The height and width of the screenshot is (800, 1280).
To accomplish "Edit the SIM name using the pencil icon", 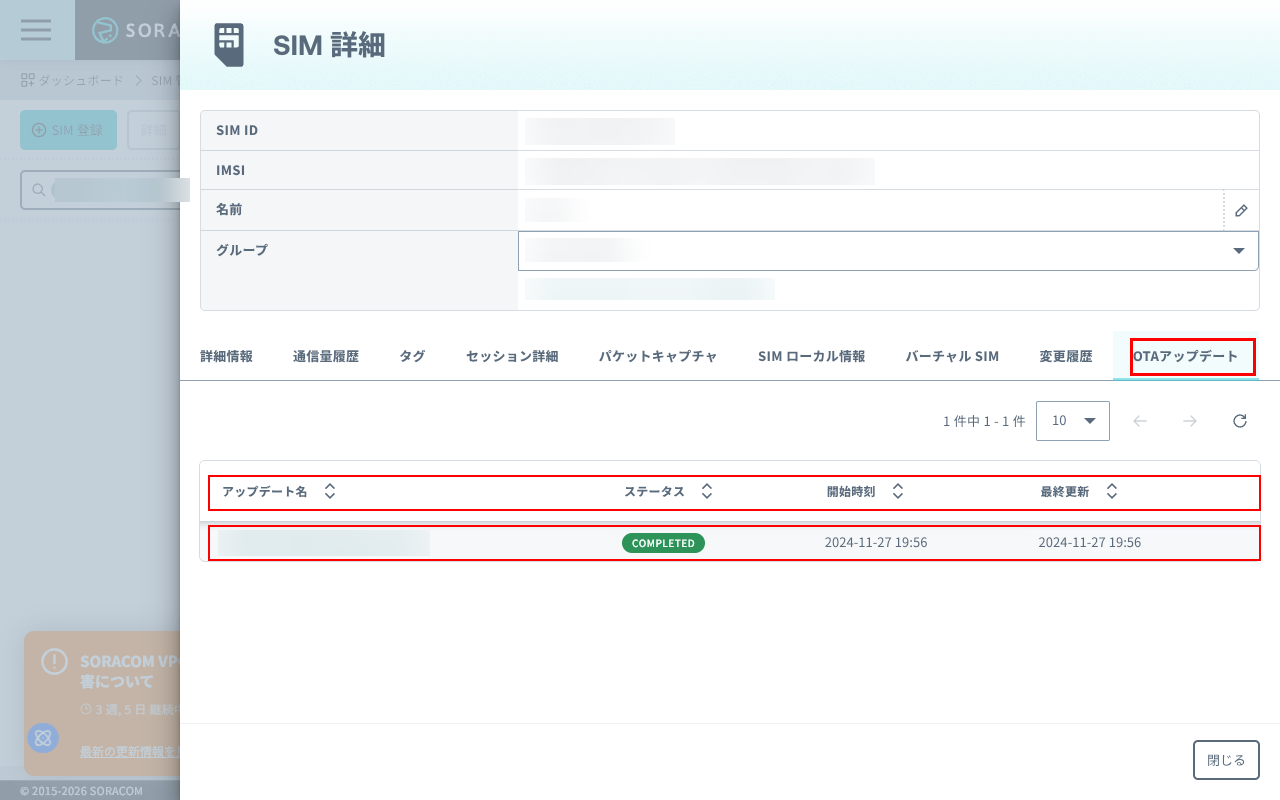I will [x=1240, y=210].
